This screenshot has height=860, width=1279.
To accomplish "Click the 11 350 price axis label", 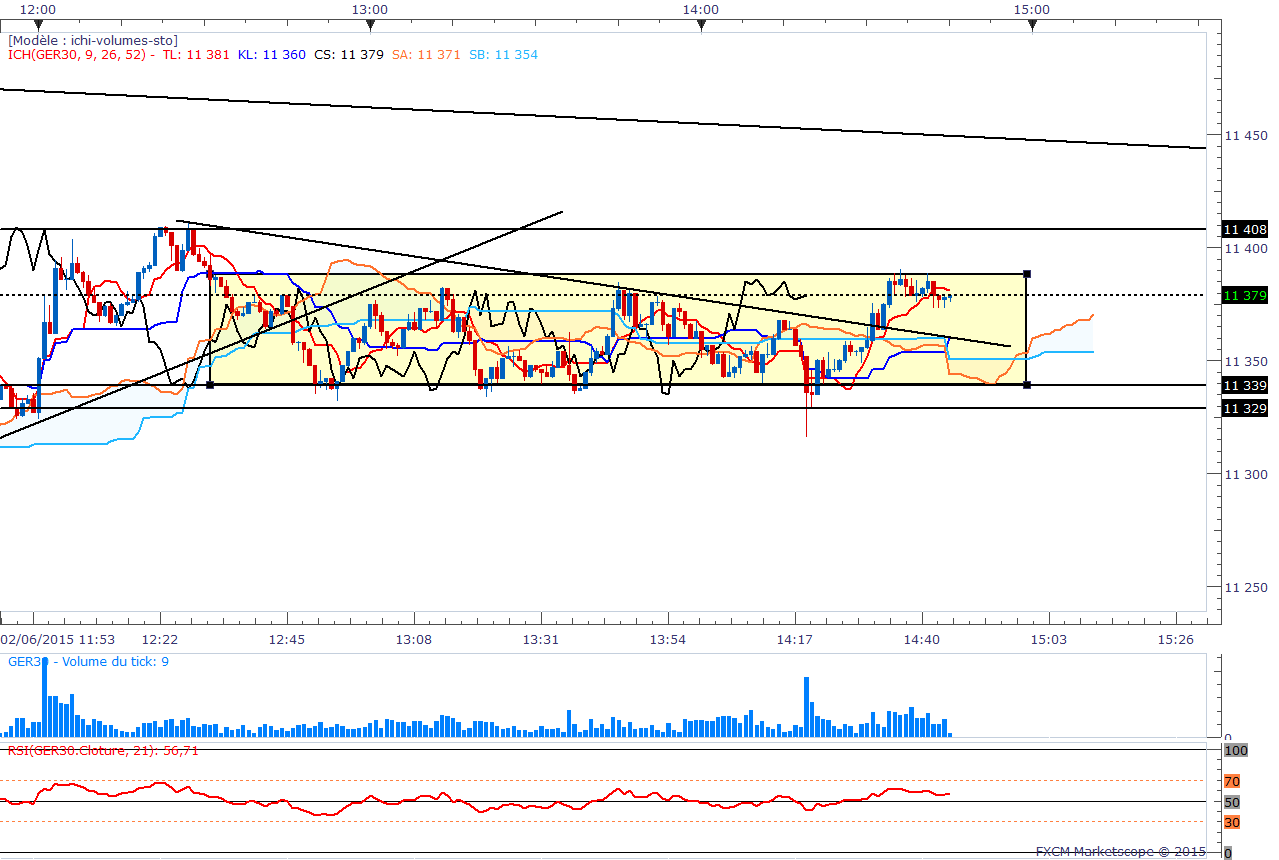I will (1246, 361).
